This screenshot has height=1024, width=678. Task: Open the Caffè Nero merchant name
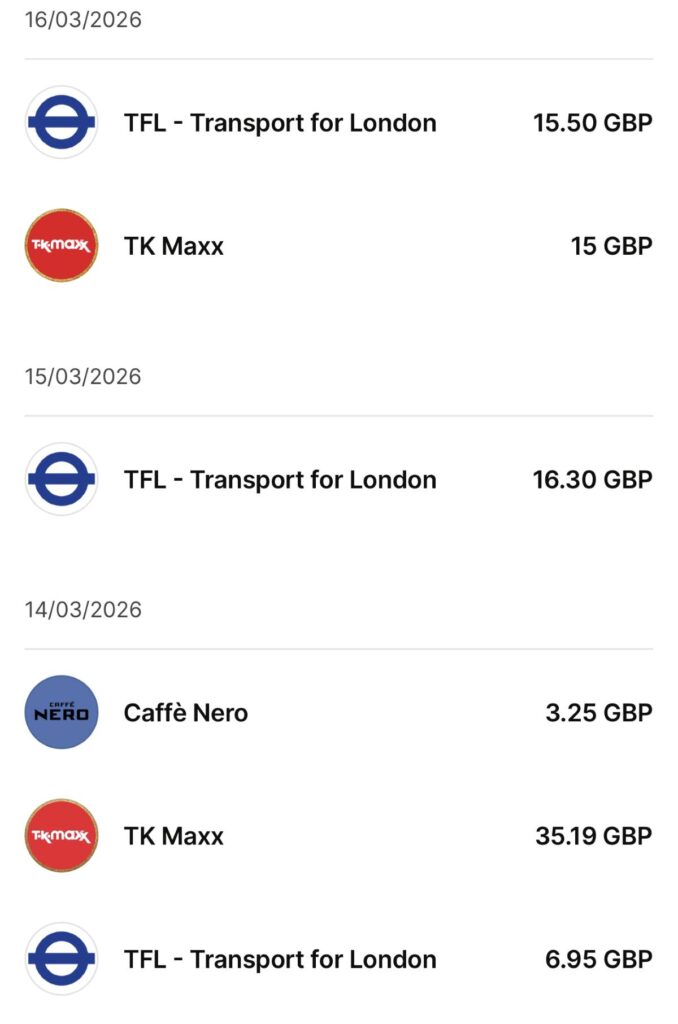pos(186,713)
